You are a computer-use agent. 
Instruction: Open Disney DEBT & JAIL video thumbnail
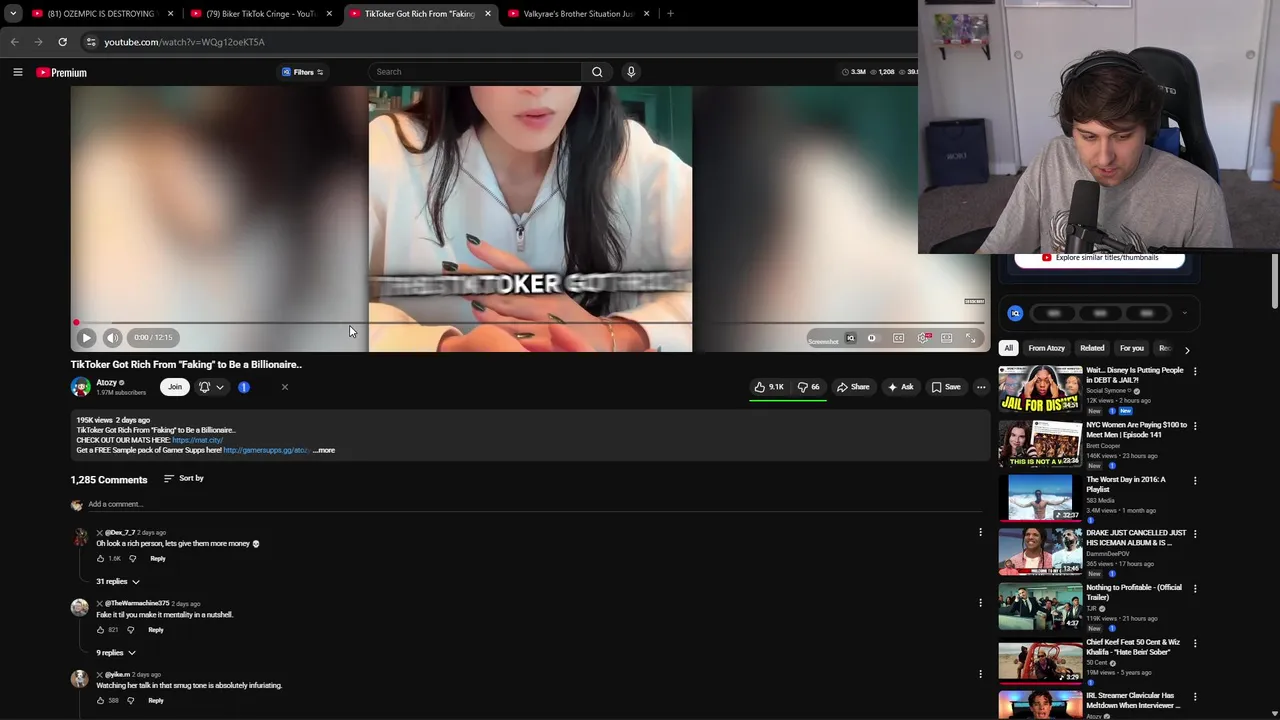point(1040,390)
